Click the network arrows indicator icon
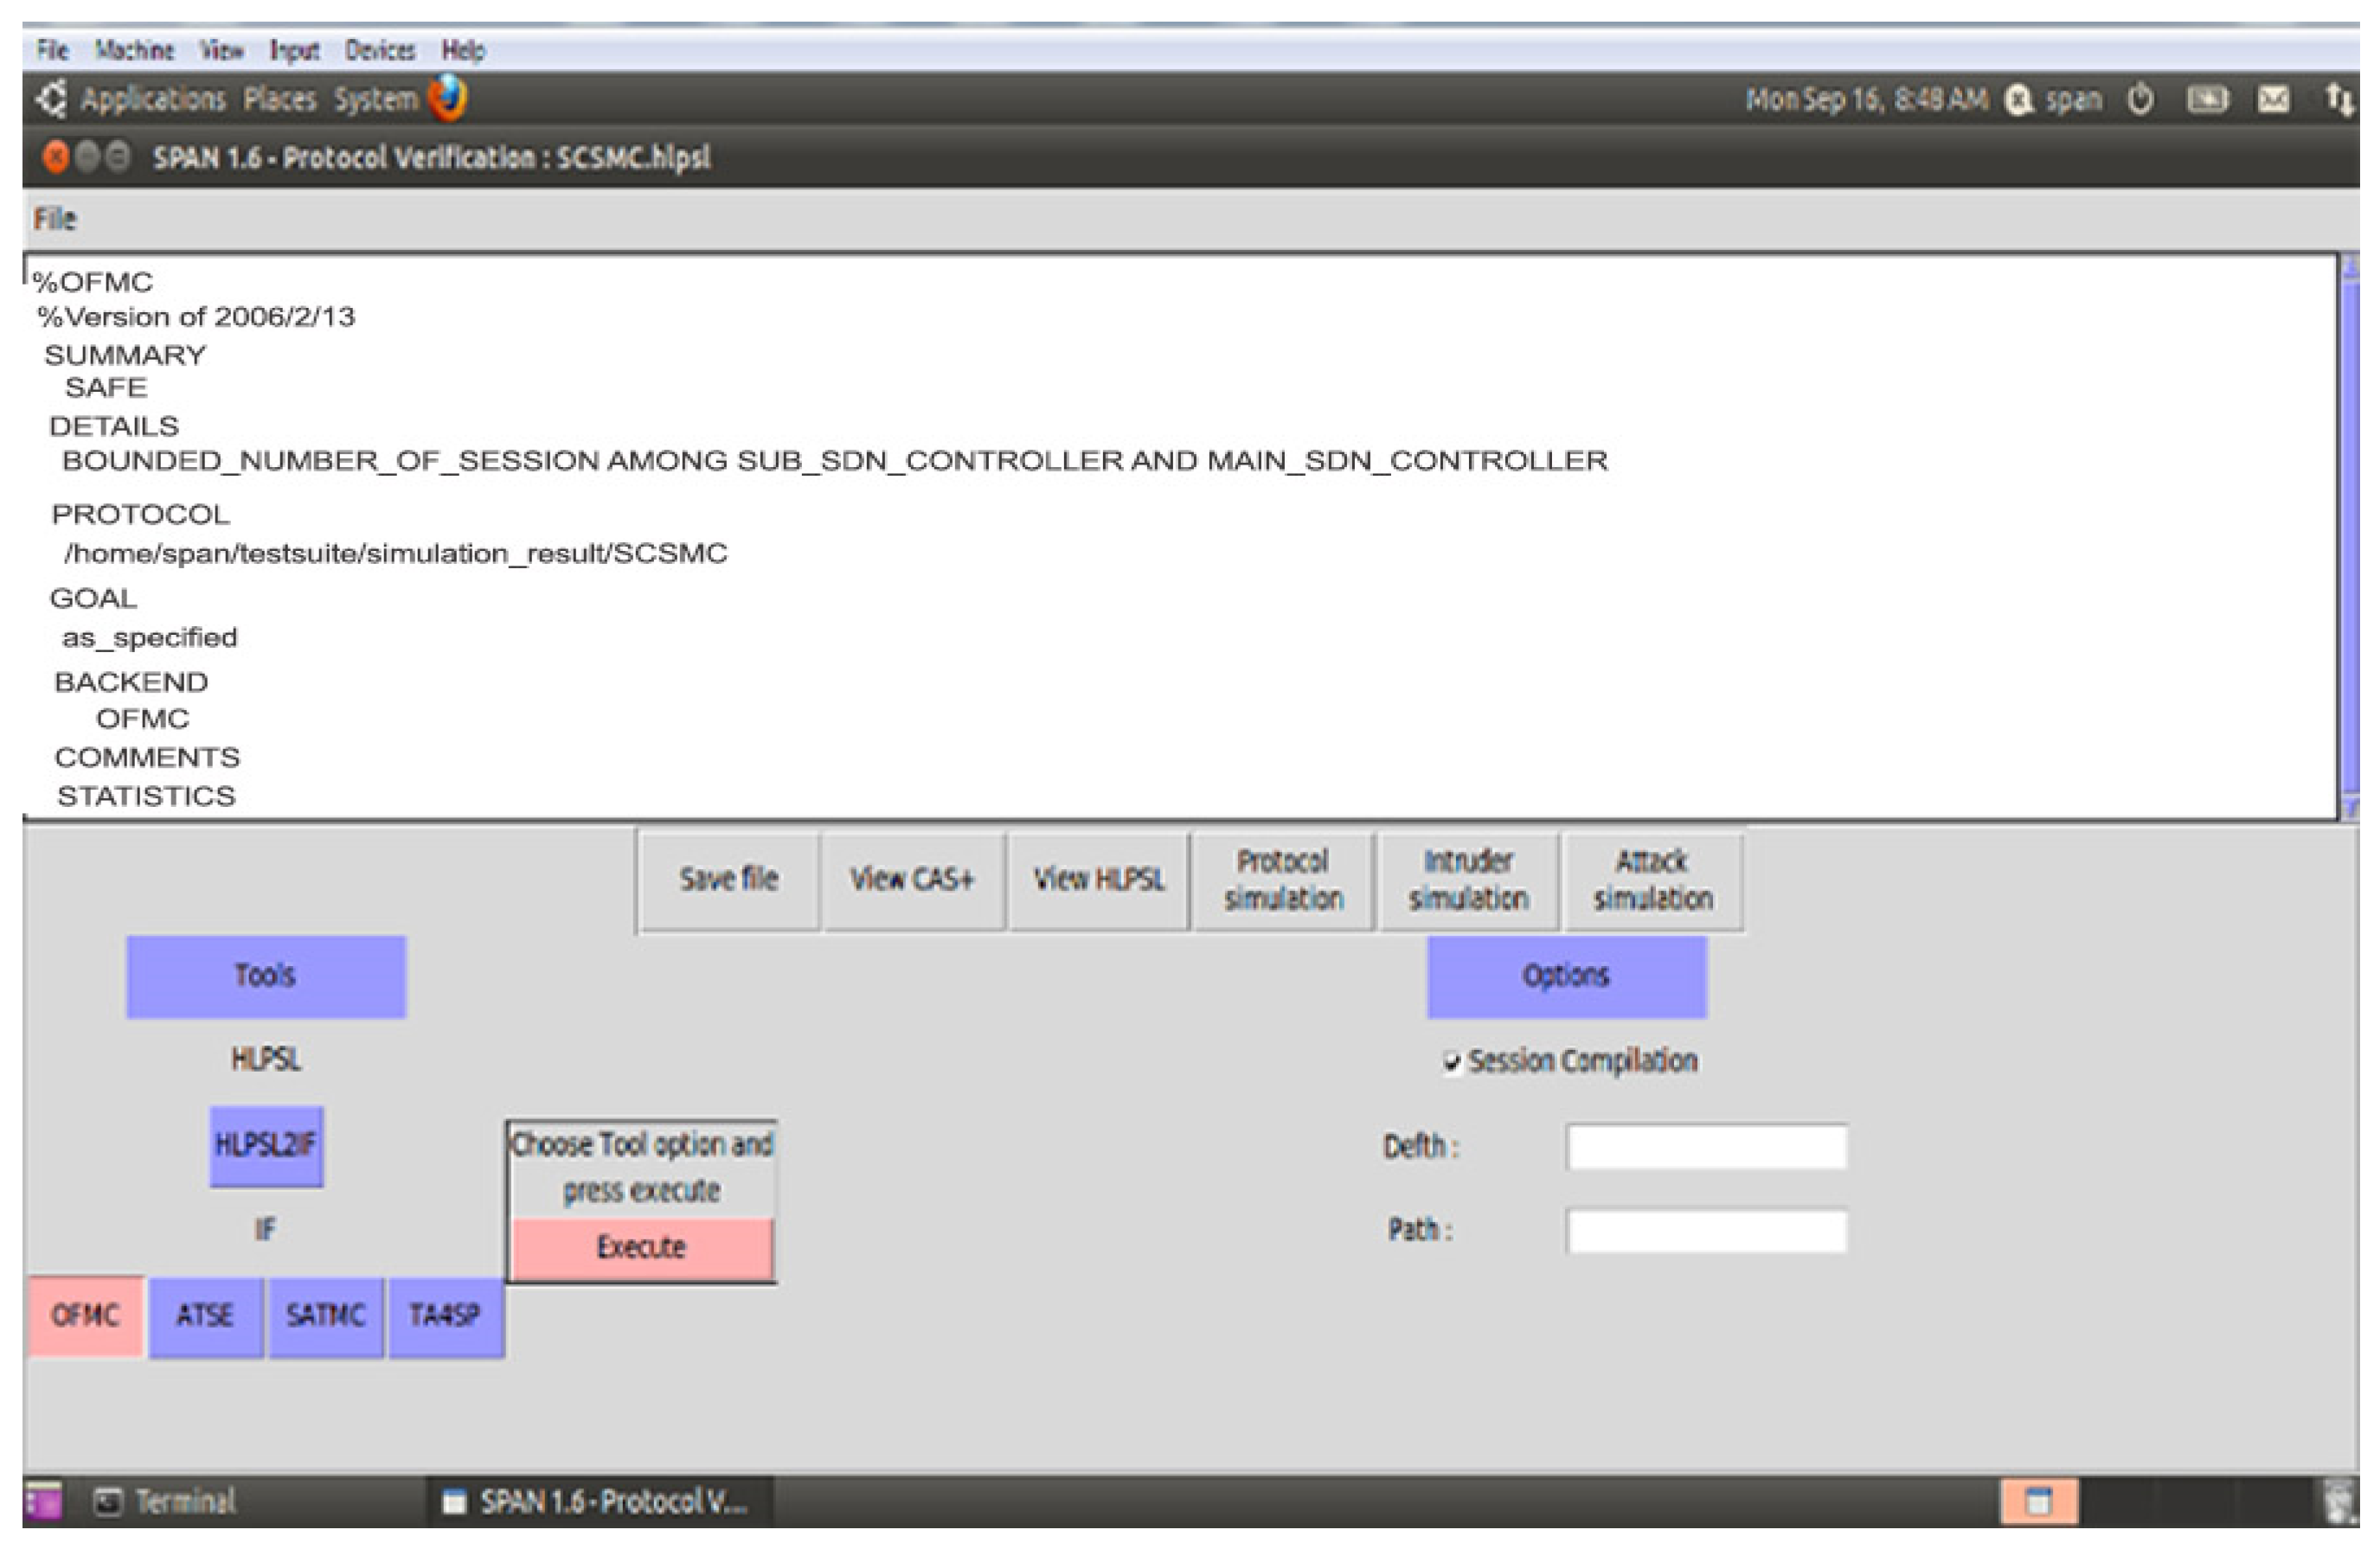Screen dimensions: 2380x1549 click(x=2336, y=100)
